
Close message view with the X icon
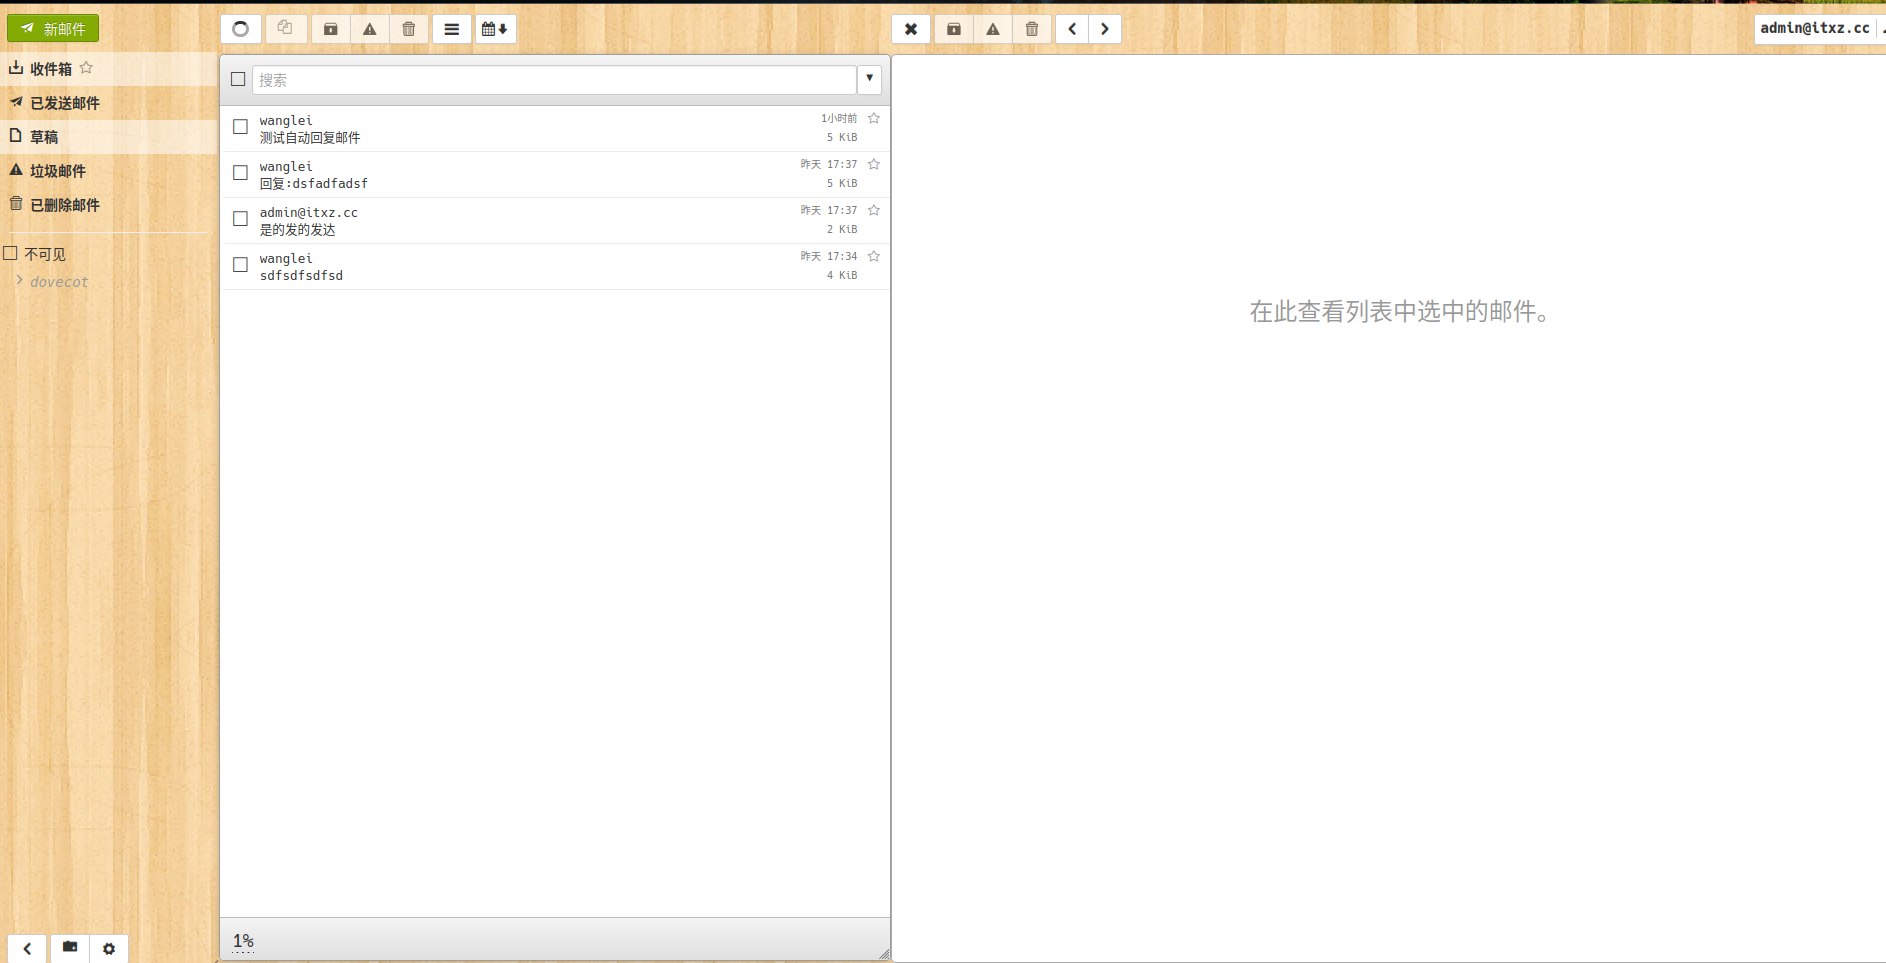point(911,29)
